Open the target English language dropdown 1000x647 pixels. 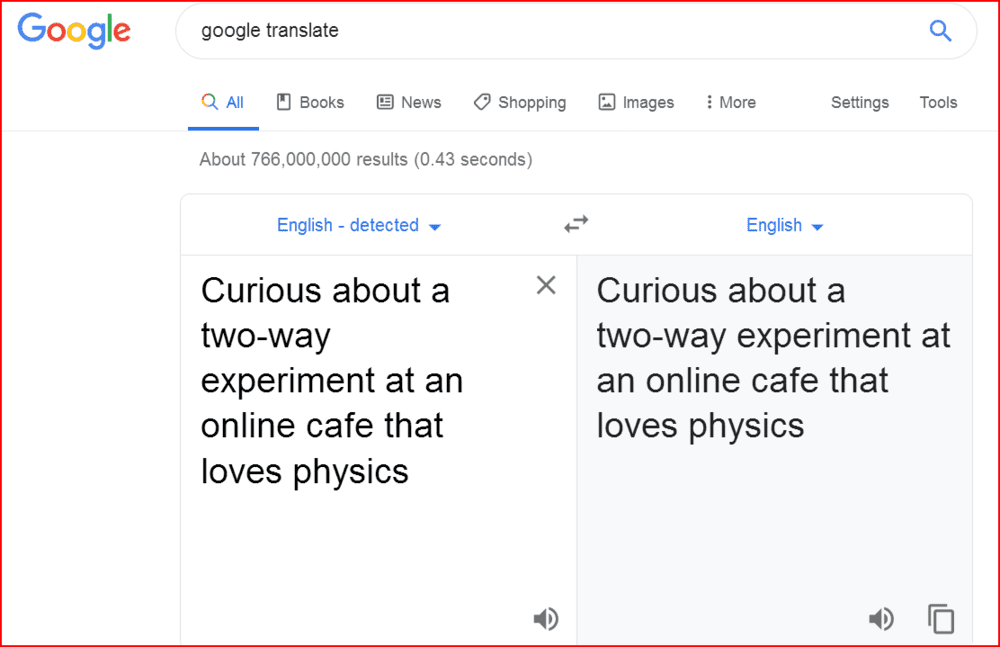[x=785, y=226]
